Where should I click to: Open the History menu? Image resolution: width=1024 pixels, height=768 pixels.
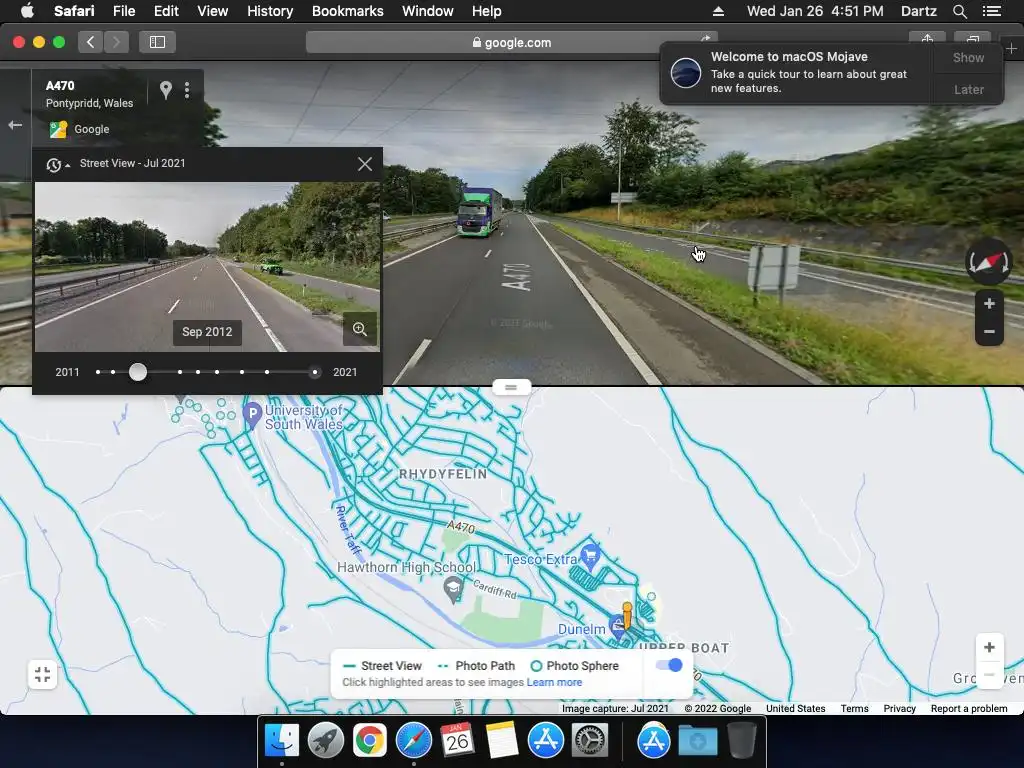click(270, 11)
